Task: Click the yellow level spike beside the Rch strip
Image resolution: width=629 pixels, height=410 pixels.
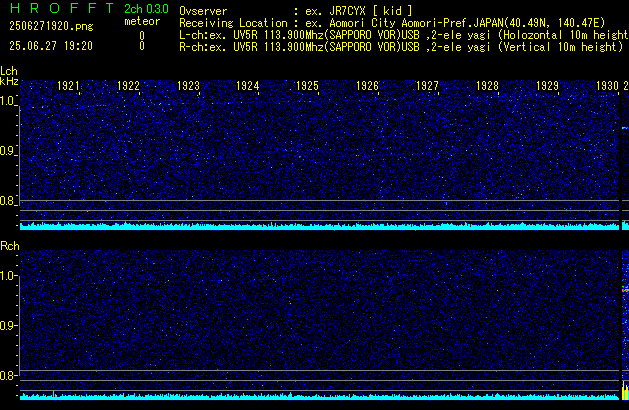Action: point(625,391)
